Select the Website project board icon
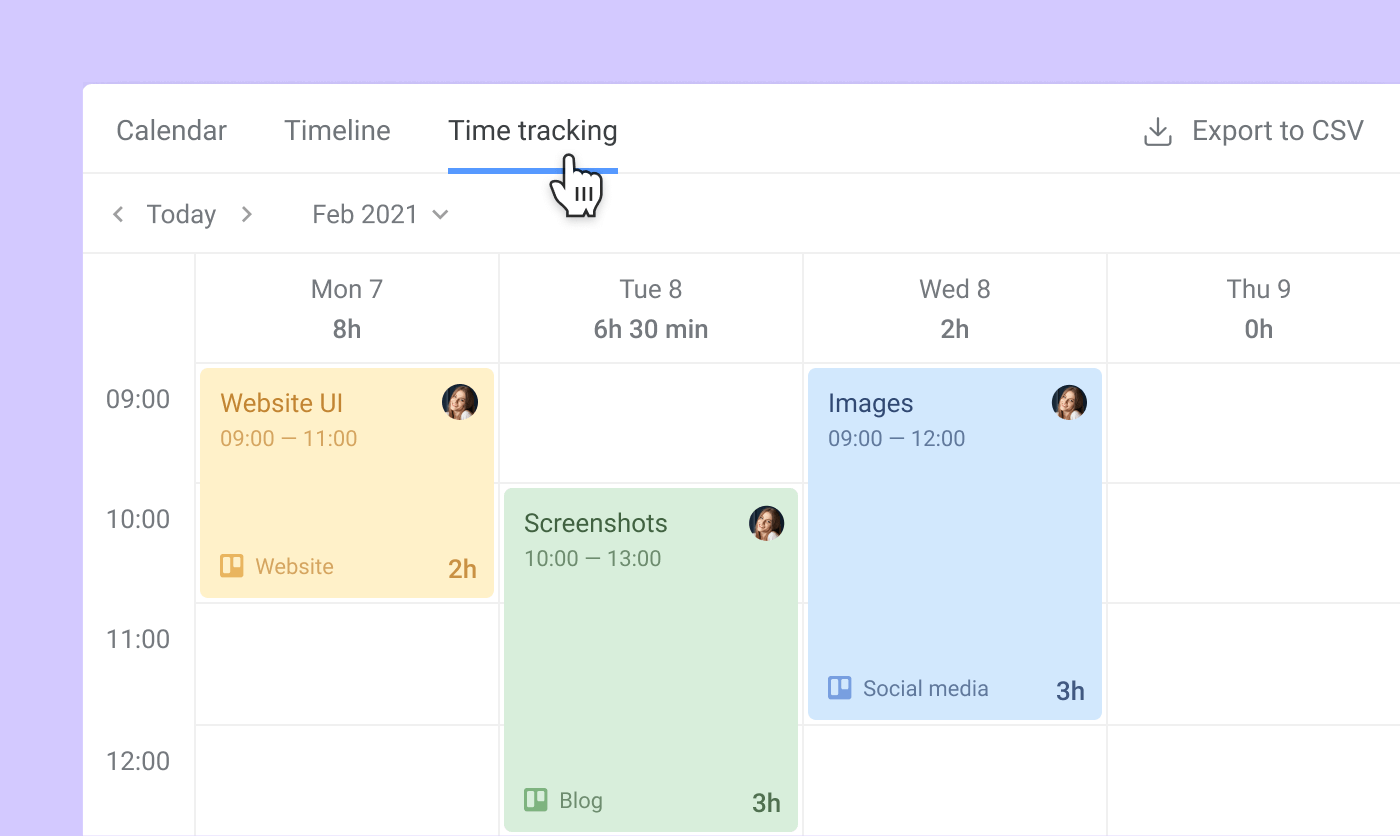Viewport: 1400px width, 836px height. pos(231,565)
